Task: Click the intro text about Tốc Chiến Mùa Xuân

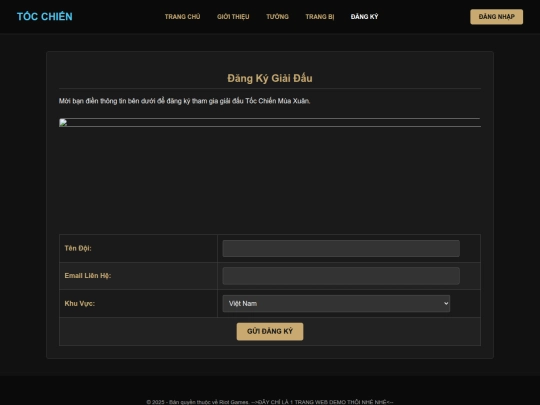Action: [x=184, y=101]
